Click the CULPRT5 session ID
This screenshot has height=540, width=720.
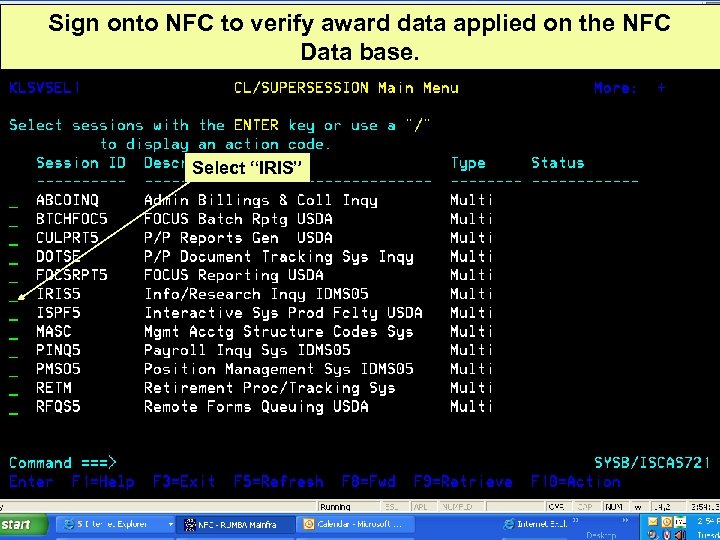pyautogui.click(x=67, y=238)
